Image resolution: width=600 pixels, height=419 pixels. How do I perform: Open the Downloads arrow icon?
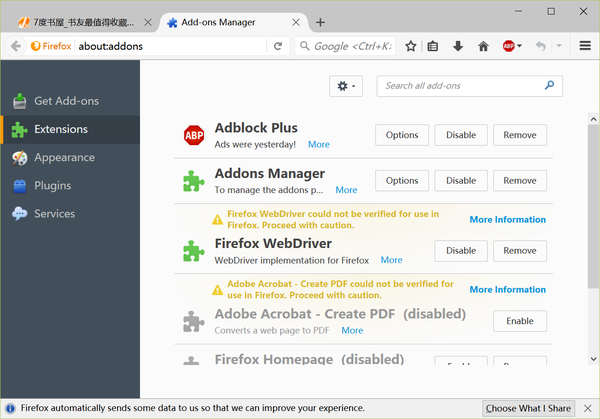point(458,46)
